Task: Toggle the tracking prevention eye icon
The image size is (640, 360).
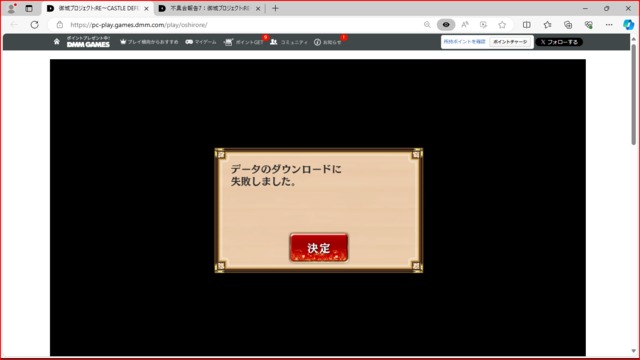Action: point(446,25)
